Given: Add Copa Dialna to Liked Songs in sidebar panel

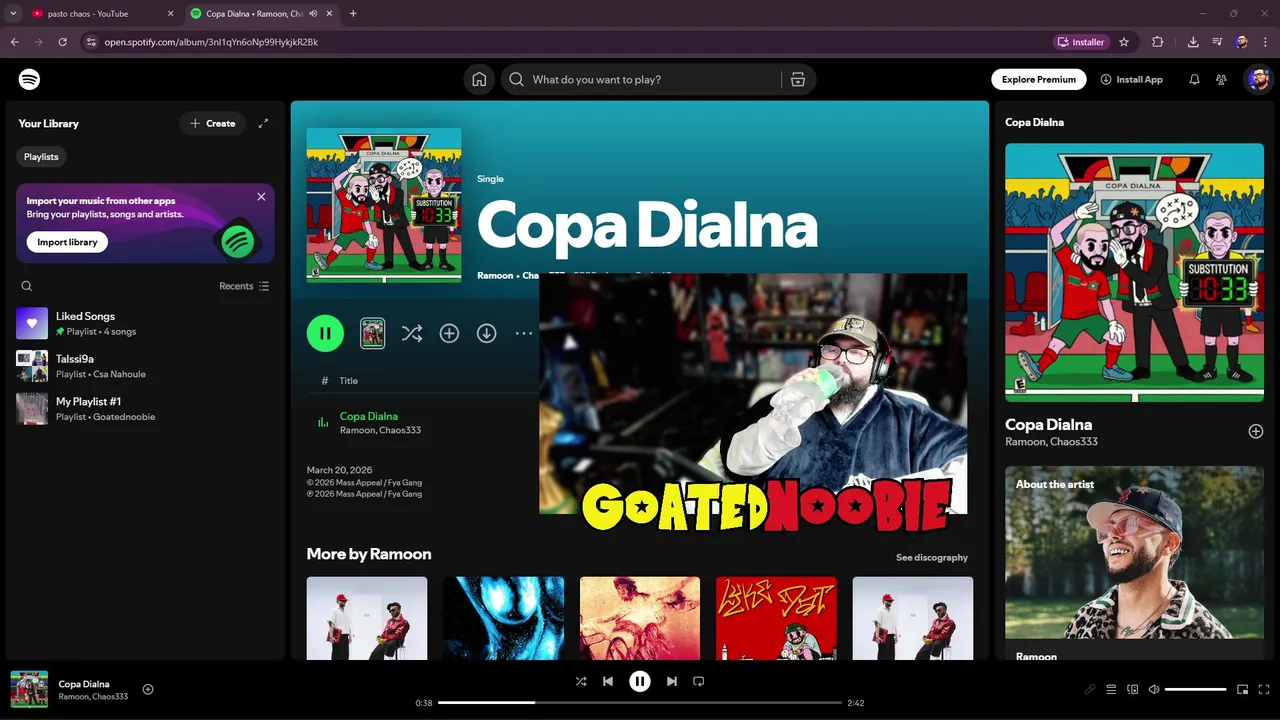Looking at the screenshot, I should tap(1256, 431).
